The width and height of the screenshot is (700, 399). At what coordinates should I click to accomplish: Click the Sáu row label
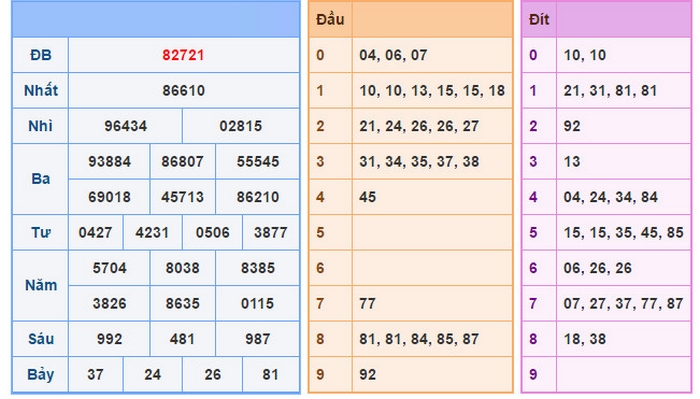click(41, 339)
